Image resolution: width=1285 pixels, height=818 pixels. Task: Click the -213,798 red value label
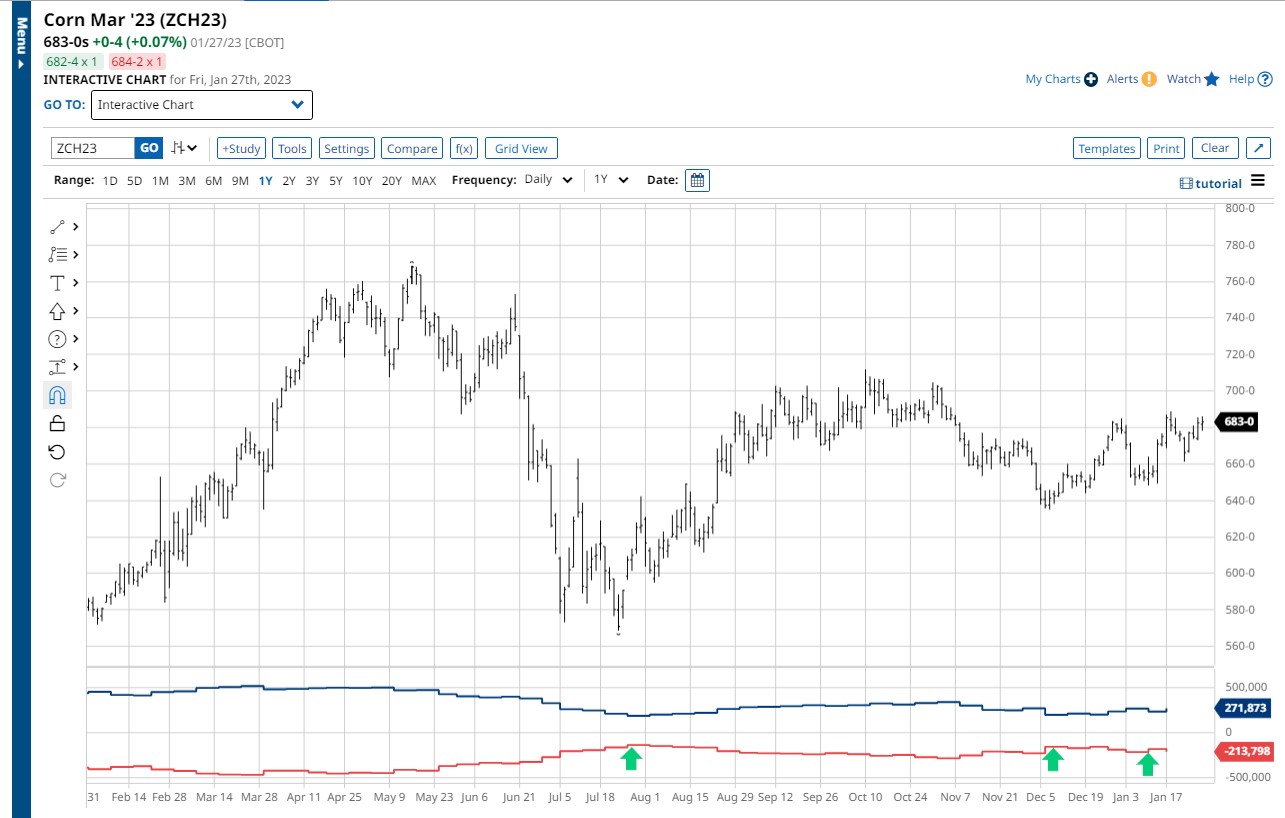pos(1244,751)
